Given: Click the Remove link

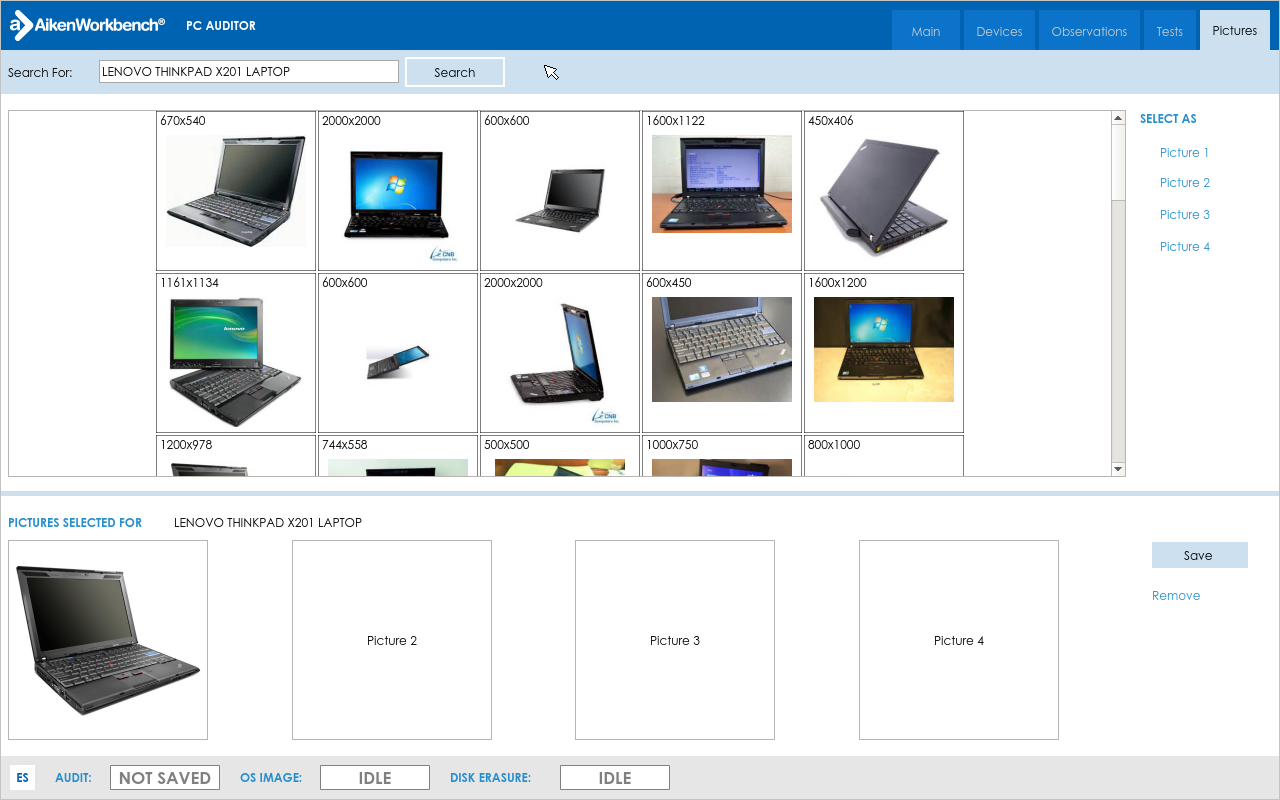Looking at the screenshot, I should click(1176, 596).
